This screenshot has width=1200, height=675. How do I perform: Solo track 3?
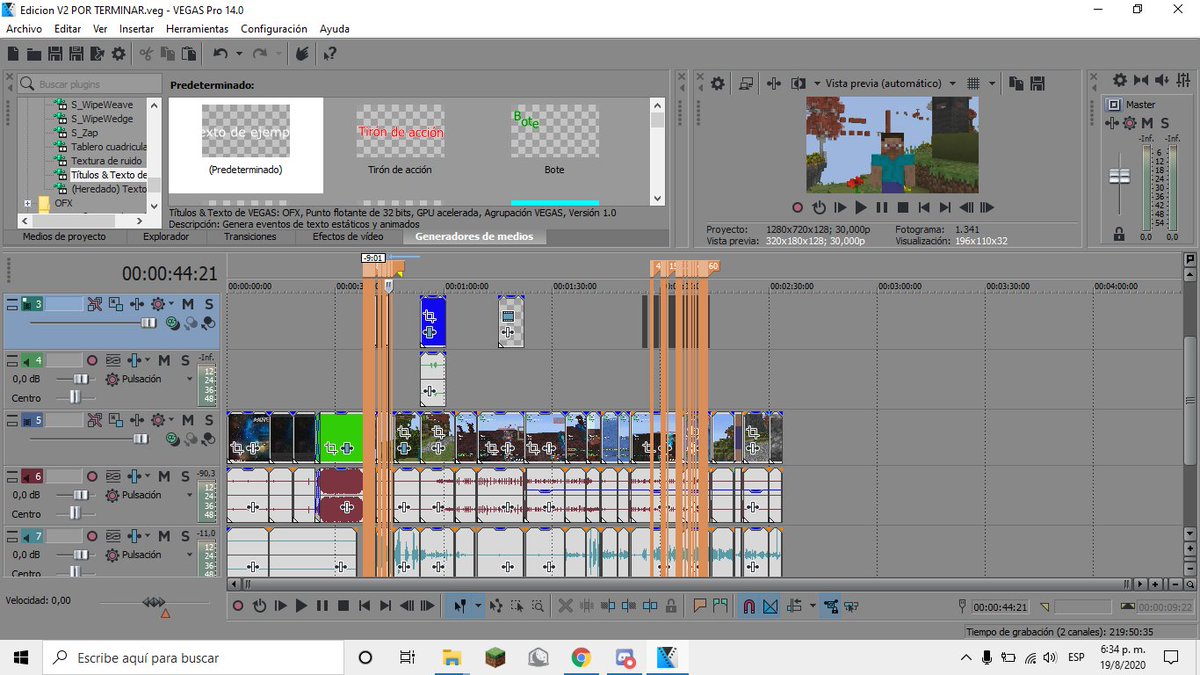[x=209, y=304]
